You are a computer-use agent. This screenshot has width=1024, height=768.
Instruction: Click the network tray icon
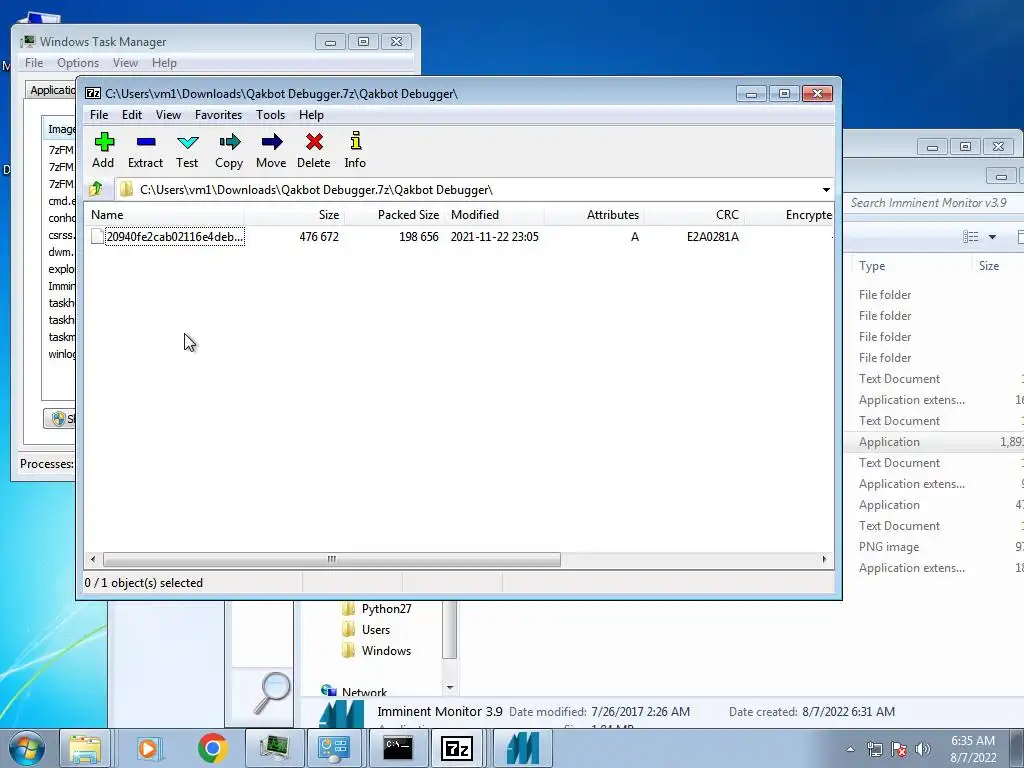tap(874, 749)
